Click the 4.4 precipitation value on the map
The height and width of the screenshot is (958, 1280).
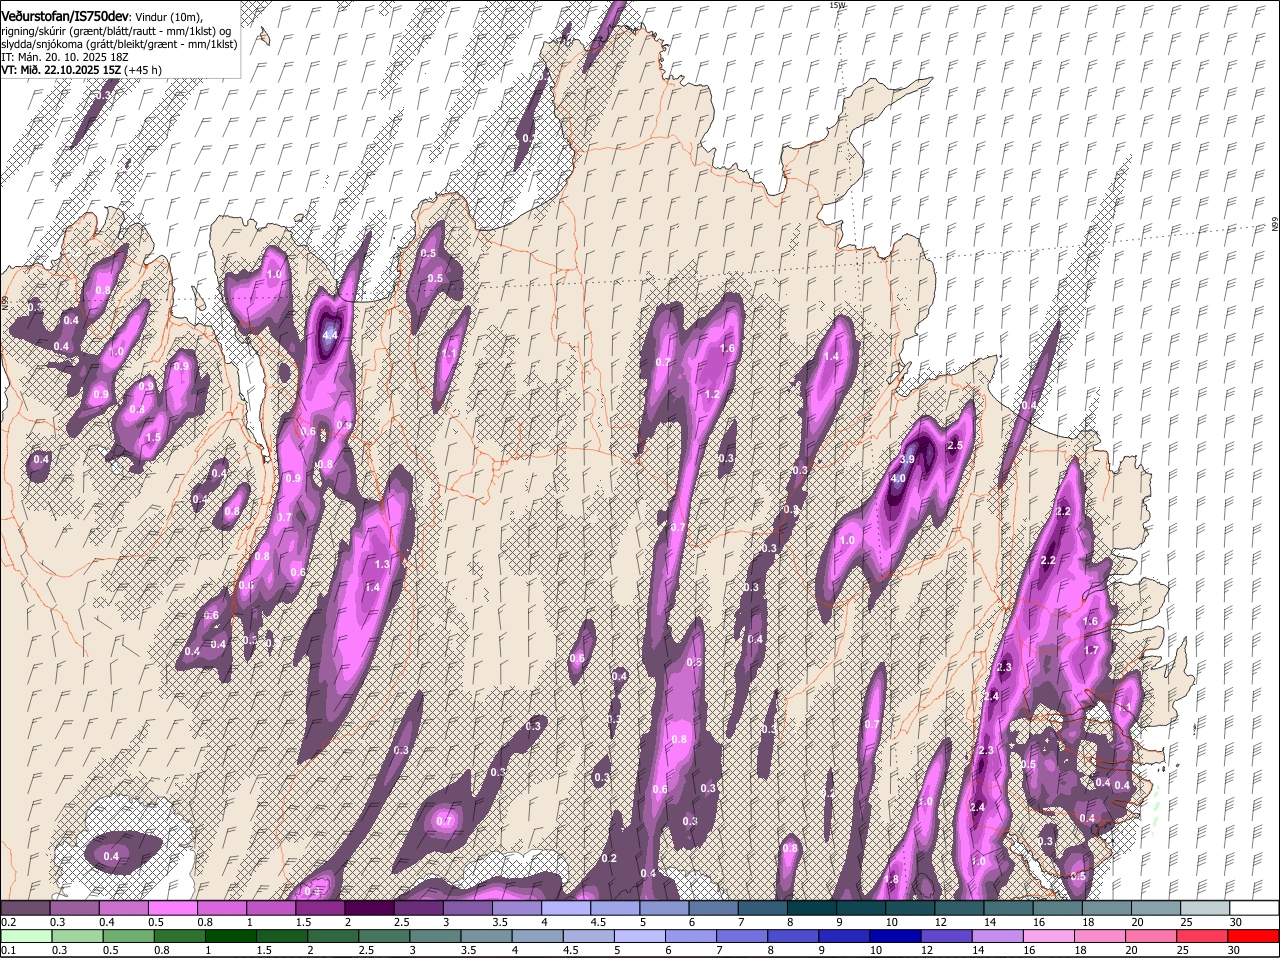coord(328,337)
